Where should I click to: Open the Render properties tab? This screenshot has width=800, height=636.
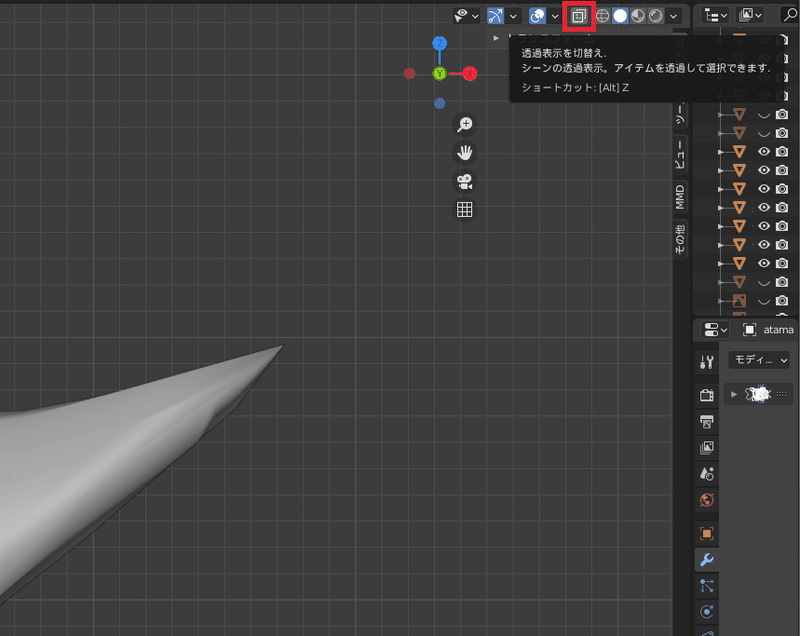(707, 395)
